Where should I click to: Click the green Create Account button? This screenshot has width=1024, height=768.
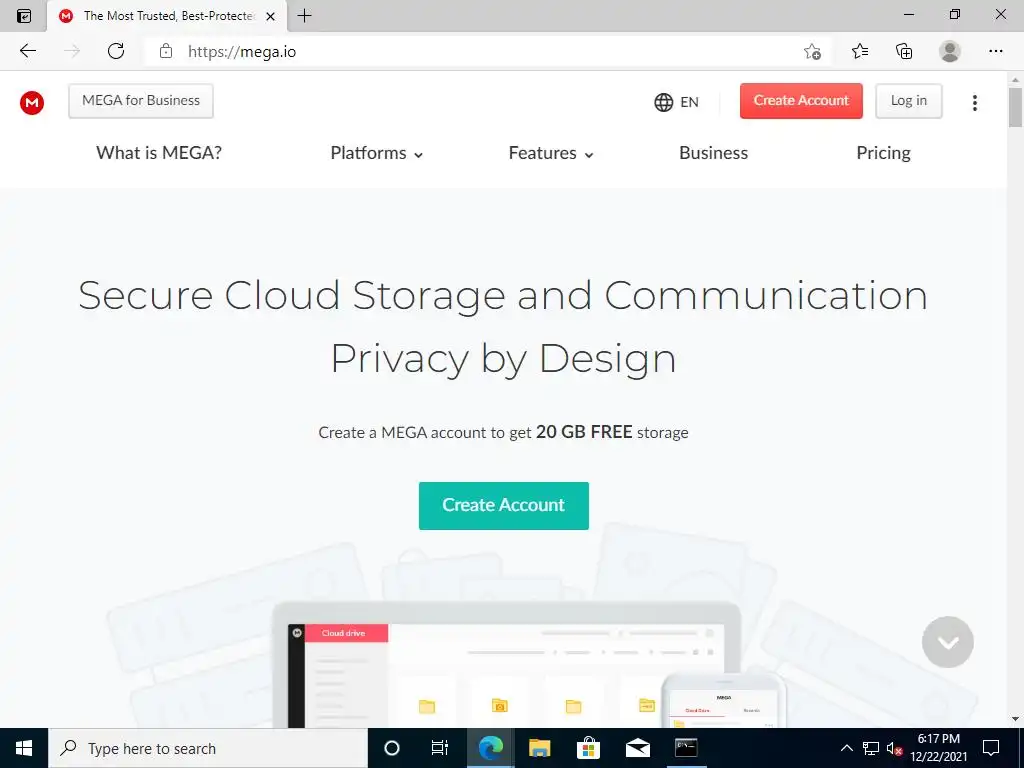[504, 505]
